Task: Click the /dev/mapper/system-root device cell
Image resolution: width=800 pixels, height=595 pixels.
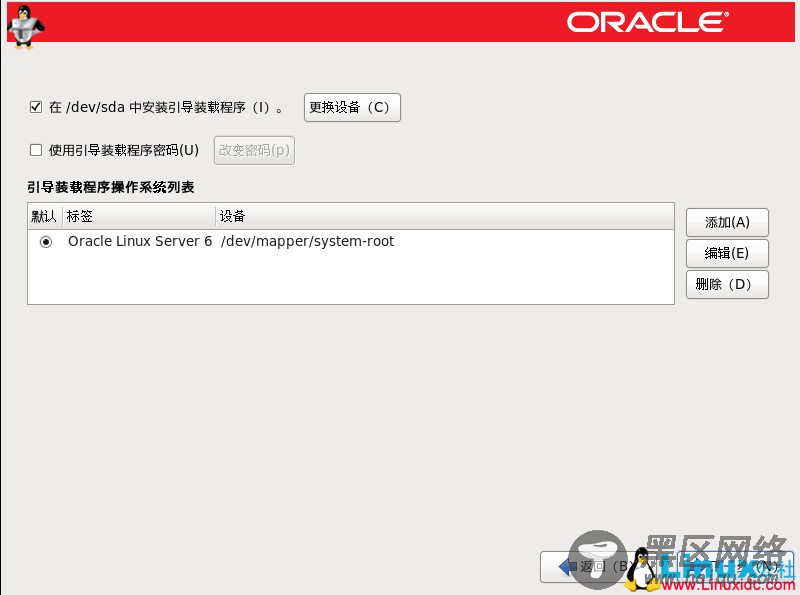Action: pos(307,241)
